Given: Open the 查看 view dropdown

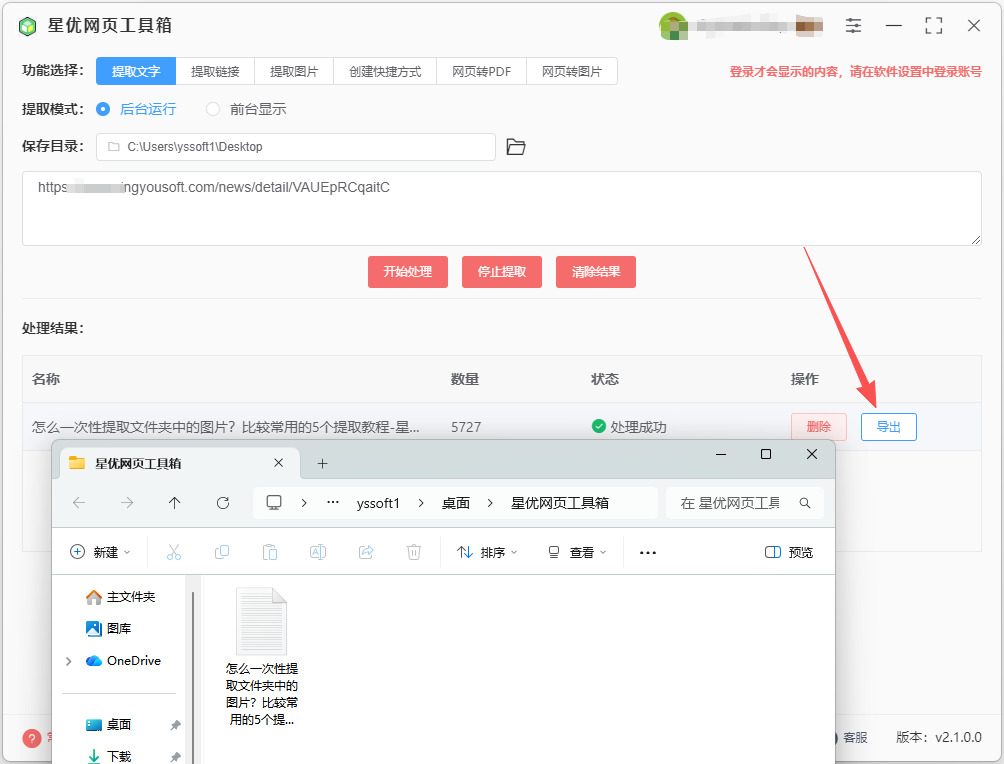Looking at the screenshot, I should [x=577, y=553].
